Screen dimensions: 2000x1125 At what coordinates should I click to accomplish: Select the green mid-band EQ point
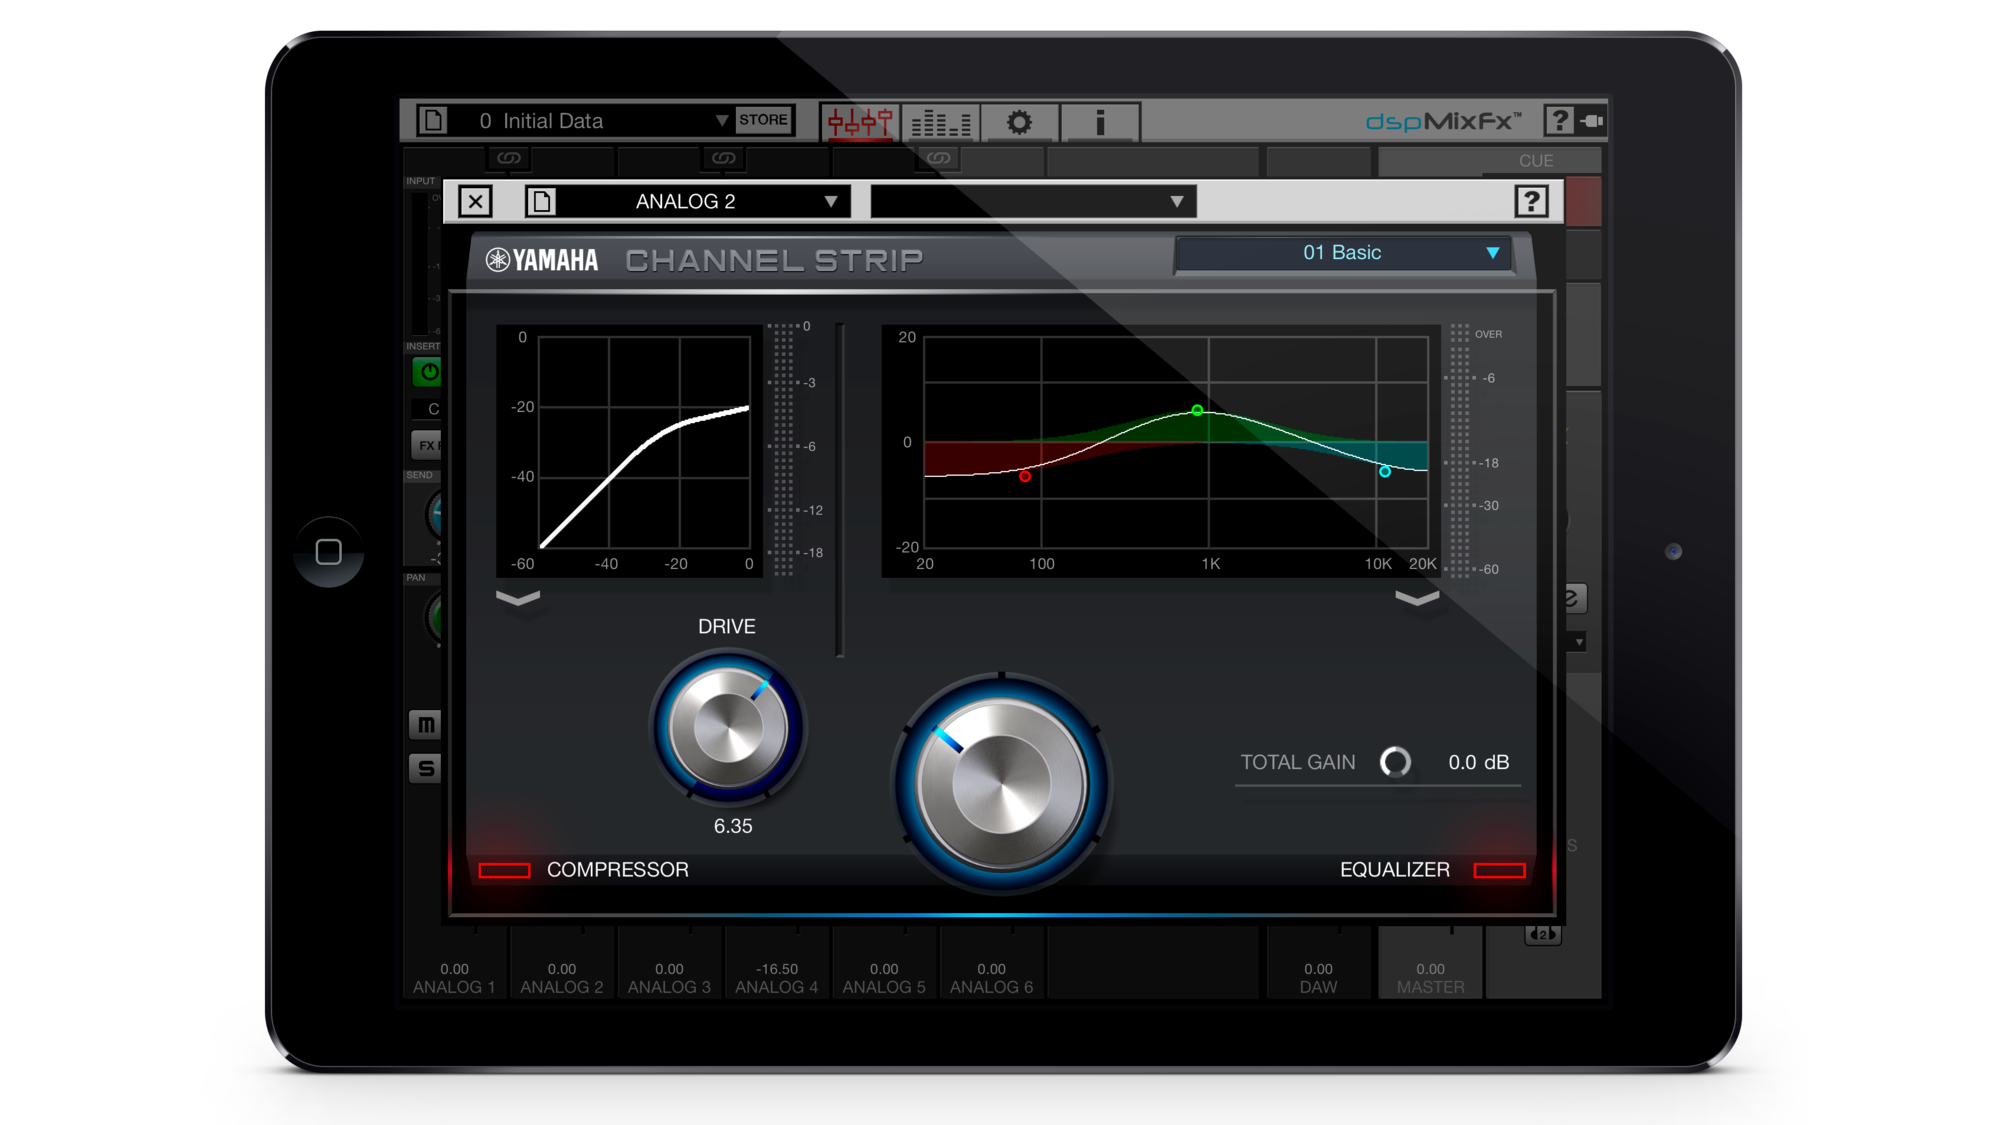point(1197,410)
